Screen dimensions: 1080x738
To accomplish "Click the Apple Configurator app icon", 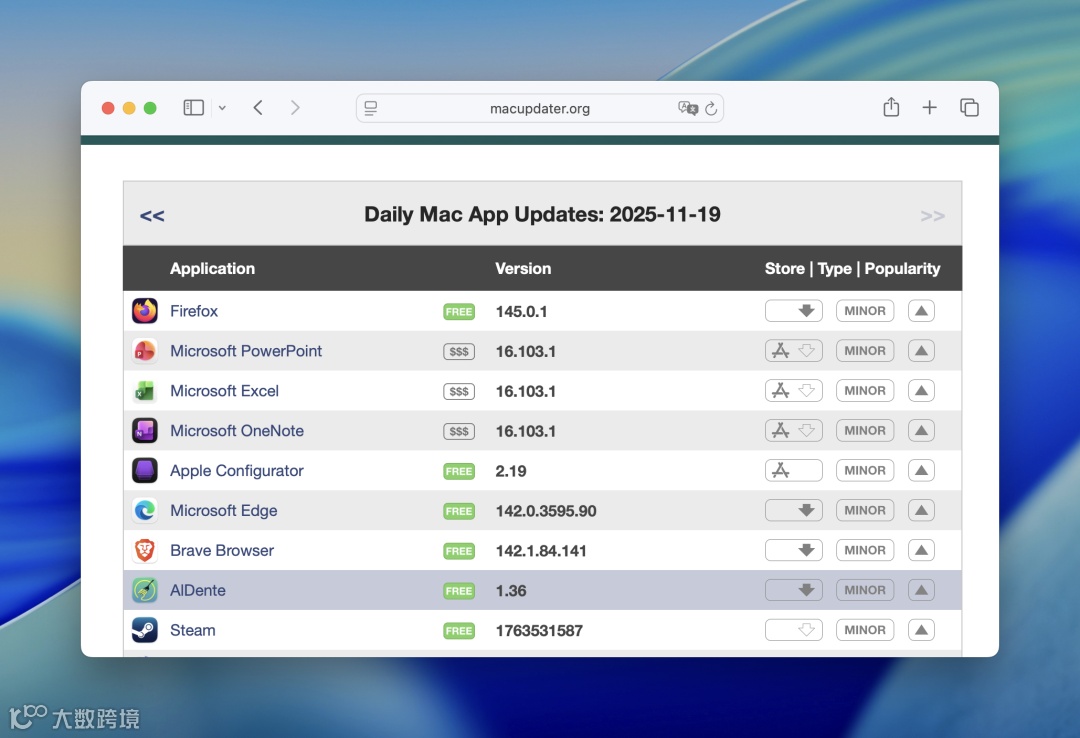I will pyautogui.click(x=145, y=471).
